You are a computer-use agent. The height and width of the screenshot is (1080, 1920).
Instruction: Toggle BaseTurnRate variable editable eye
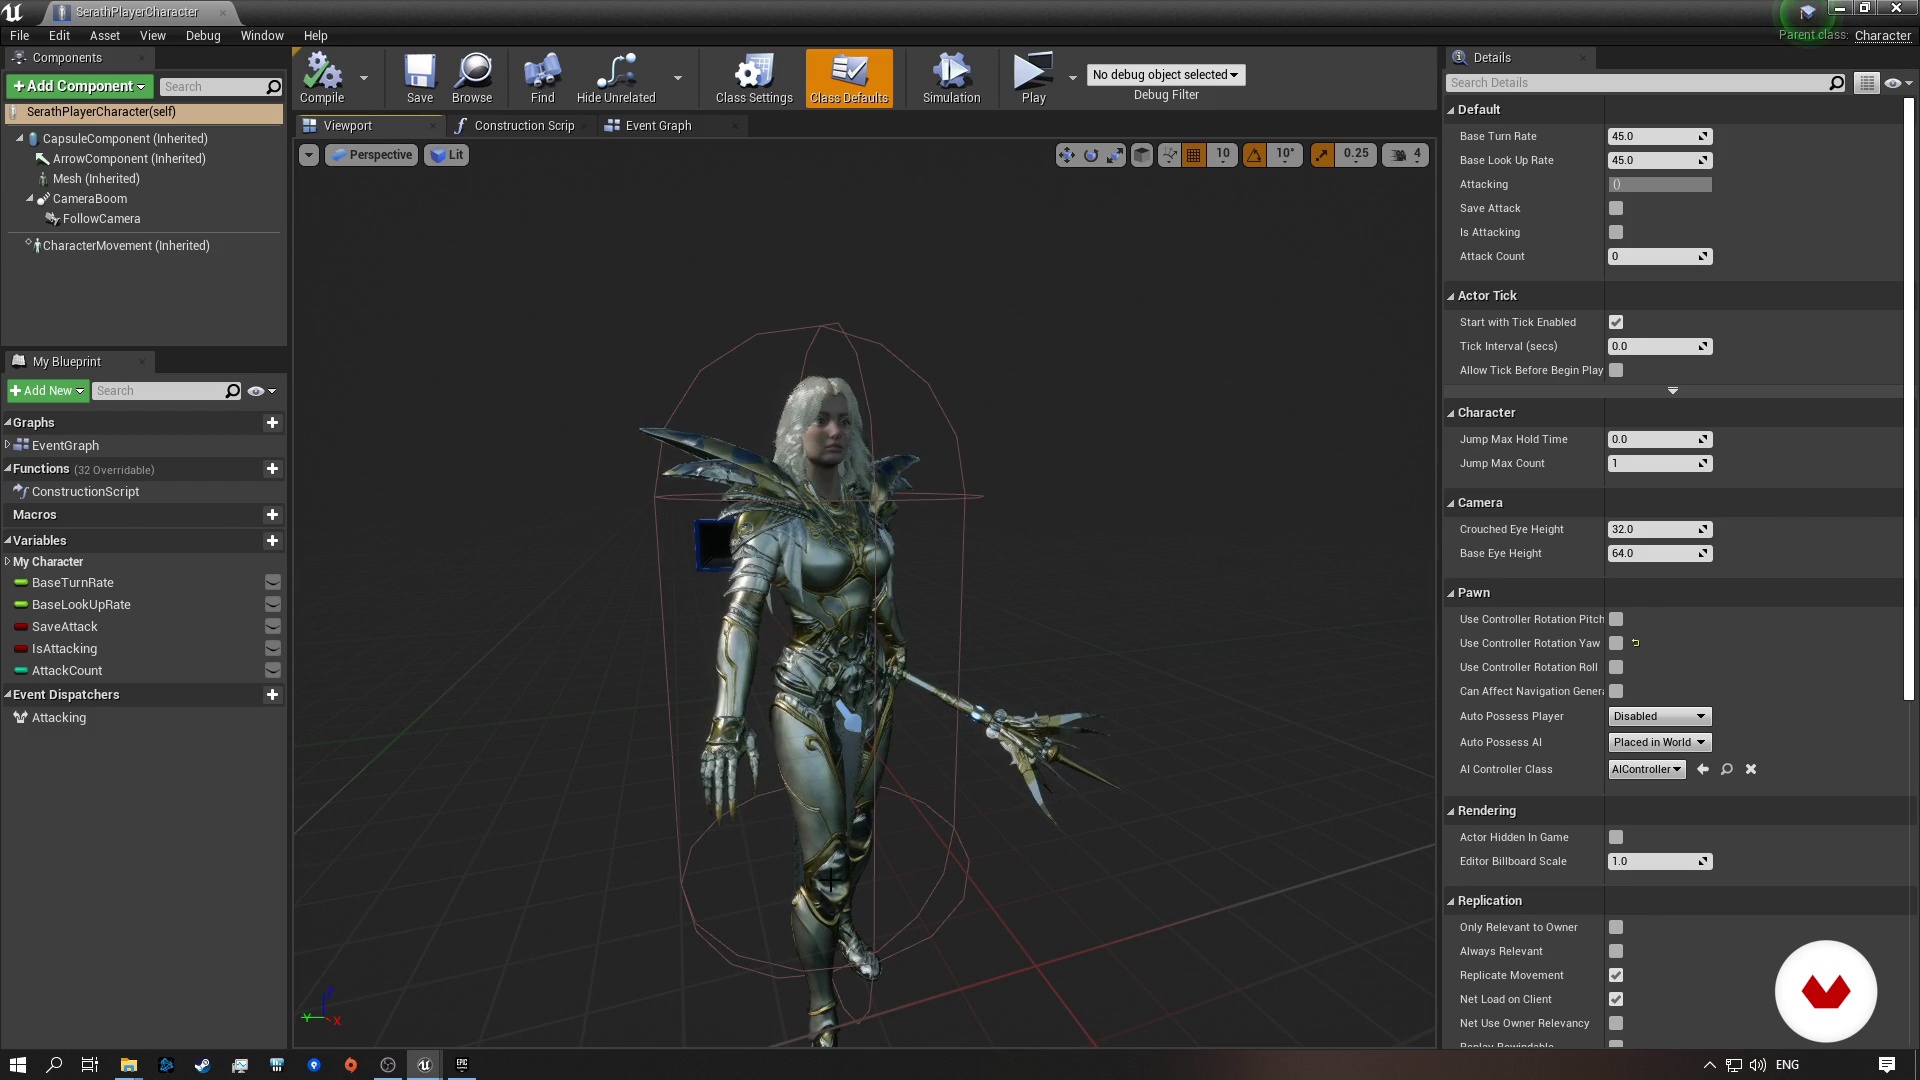pos(272,583)
